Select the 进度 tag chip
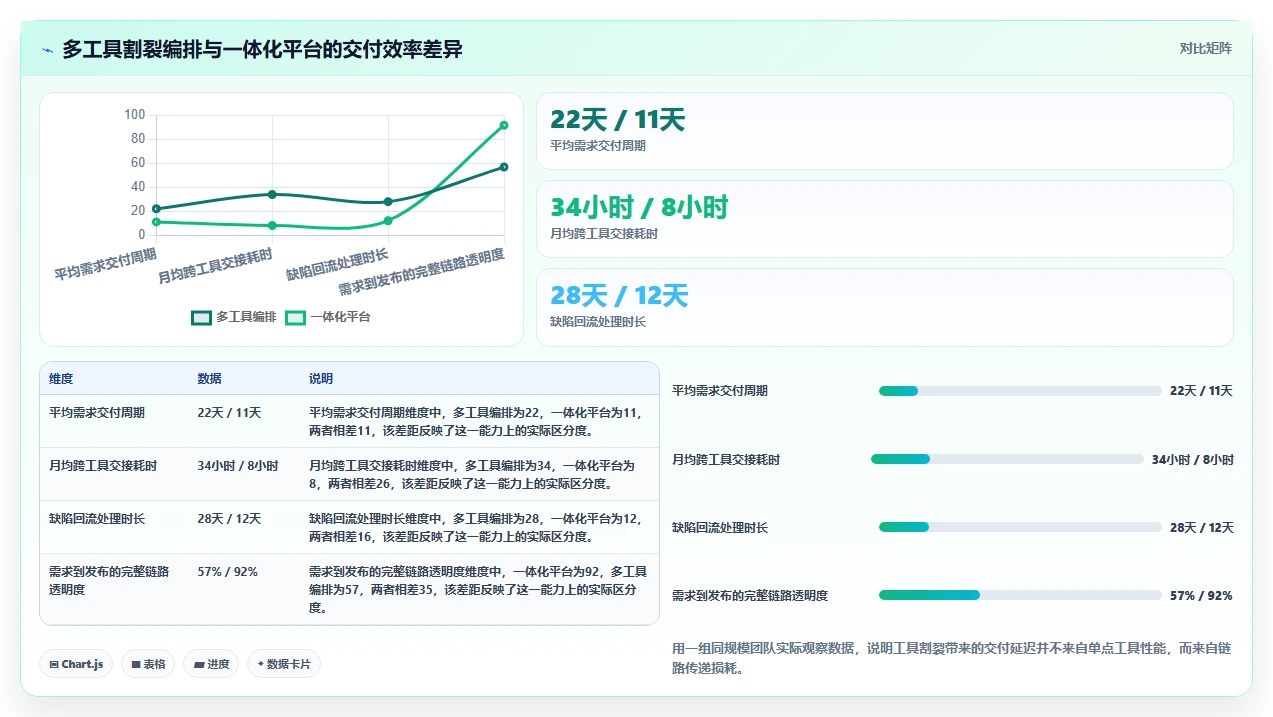 211,664
